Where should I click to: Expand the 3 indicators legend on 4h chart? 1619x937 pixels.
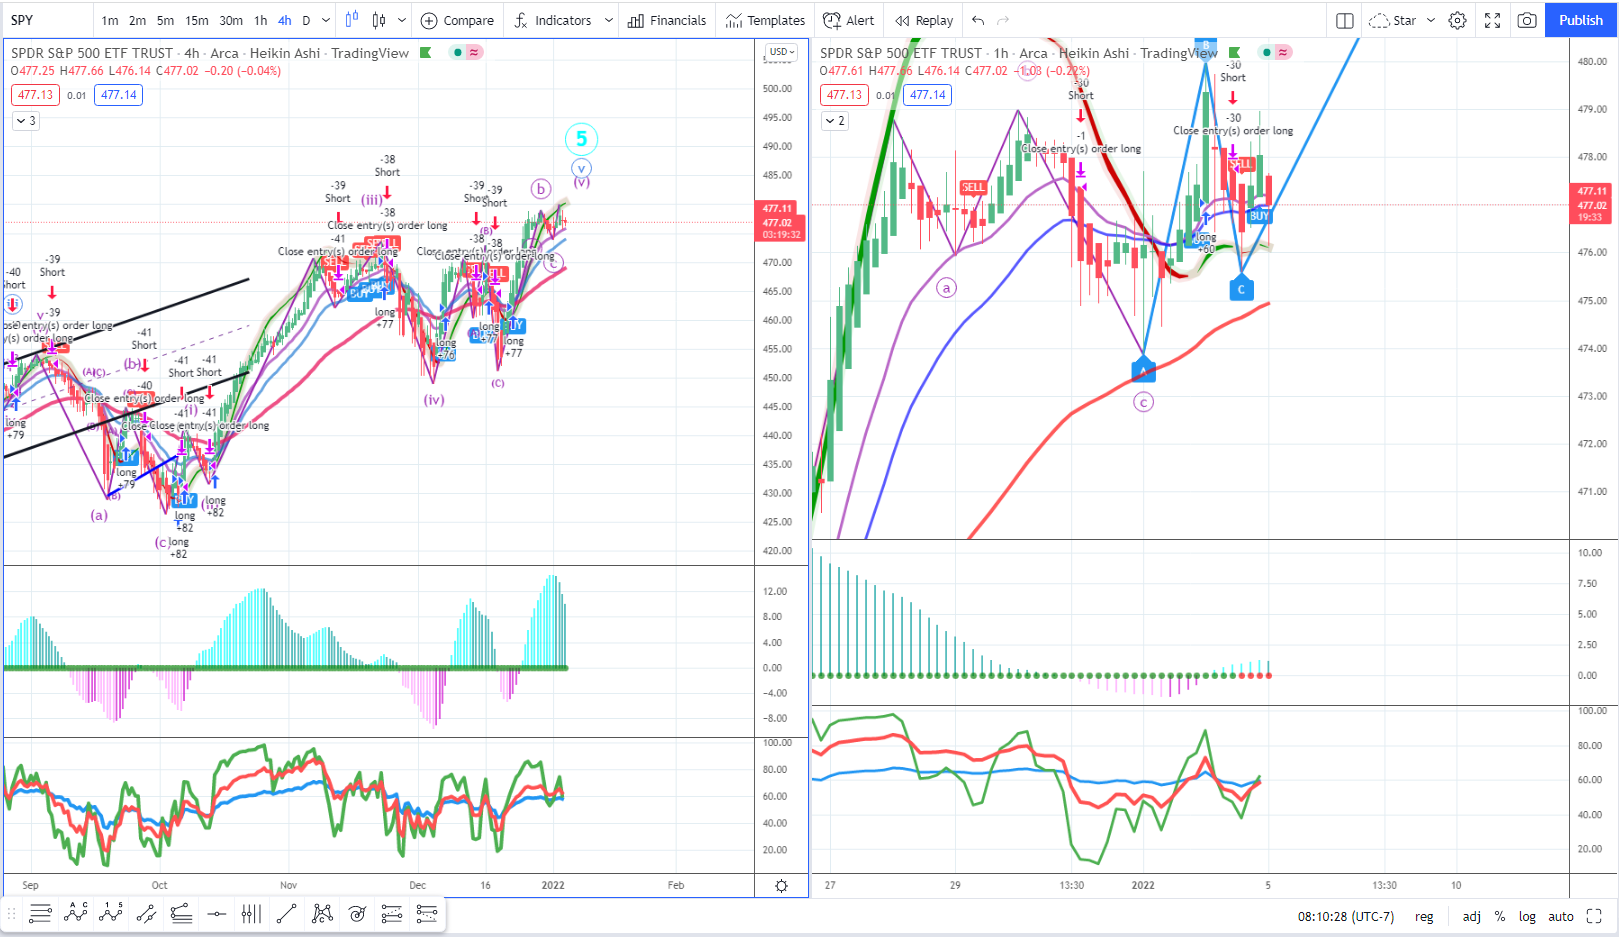(25, 121)
